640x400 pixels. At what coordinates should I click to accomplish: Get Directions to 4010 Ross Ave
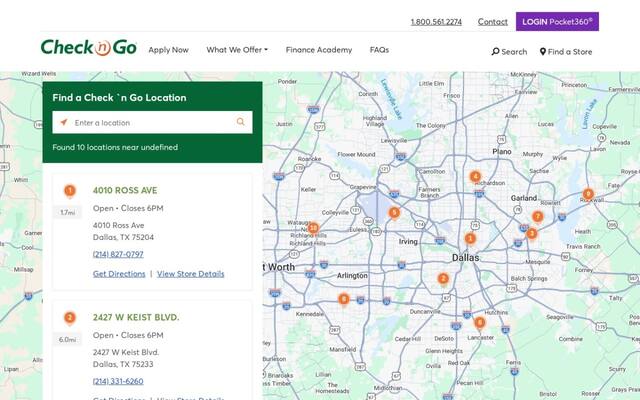coord(119,274)
